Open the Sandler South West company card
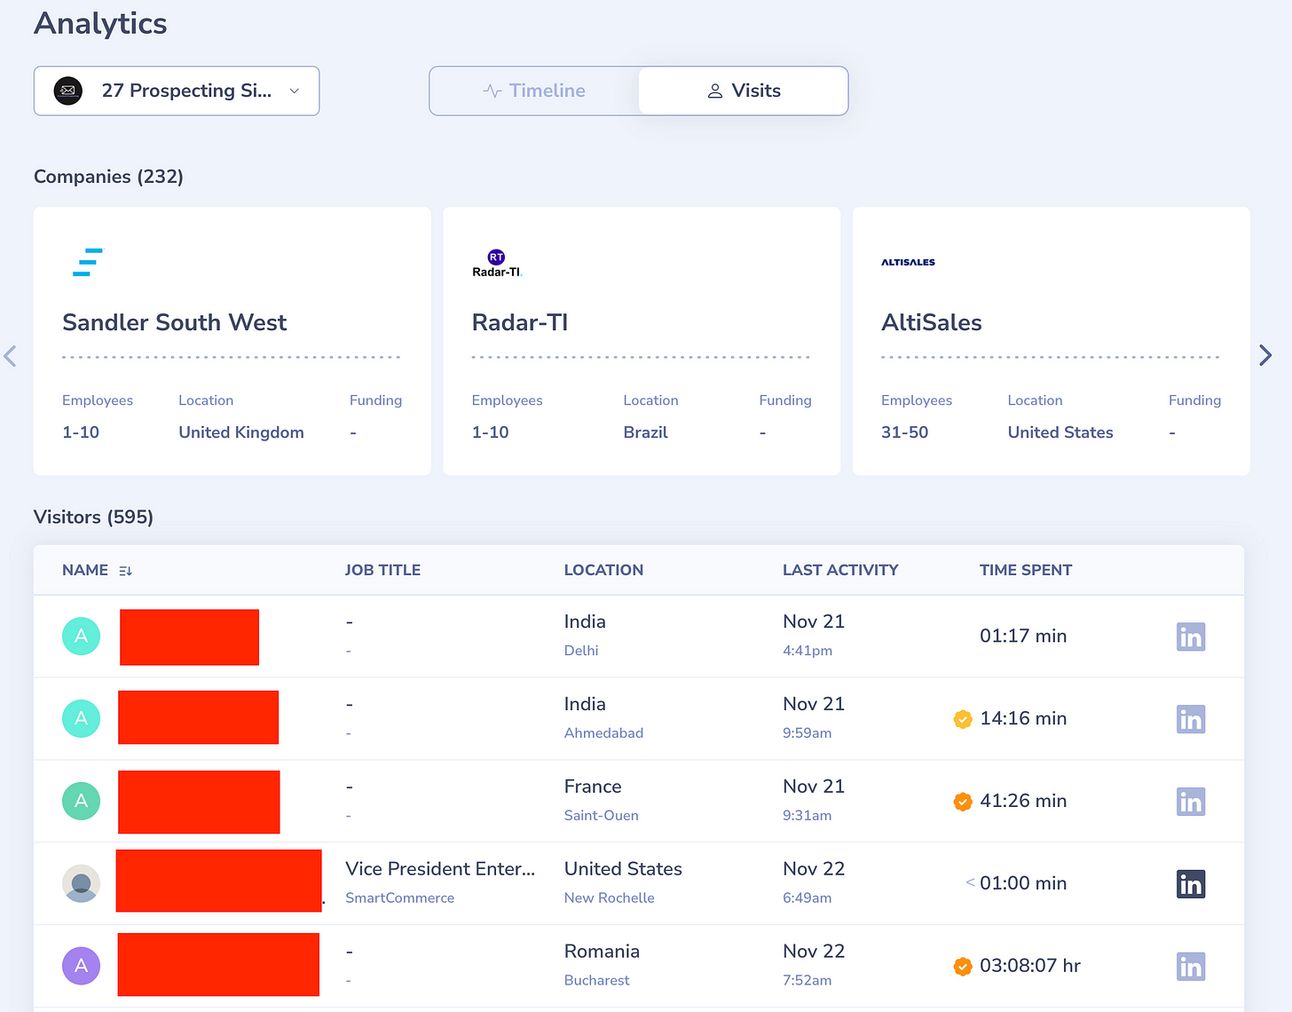The width and height of the screenshot is (1292, 1012). (x=232, y=341)
